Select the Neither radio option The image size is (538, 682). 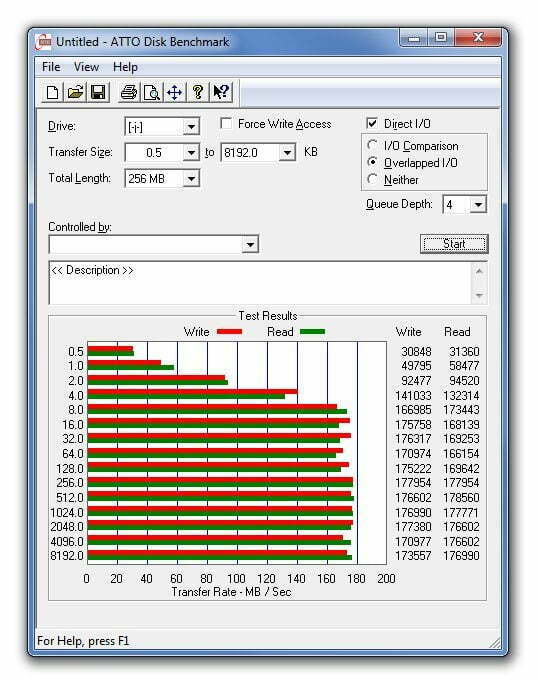[x=372, y=179]
